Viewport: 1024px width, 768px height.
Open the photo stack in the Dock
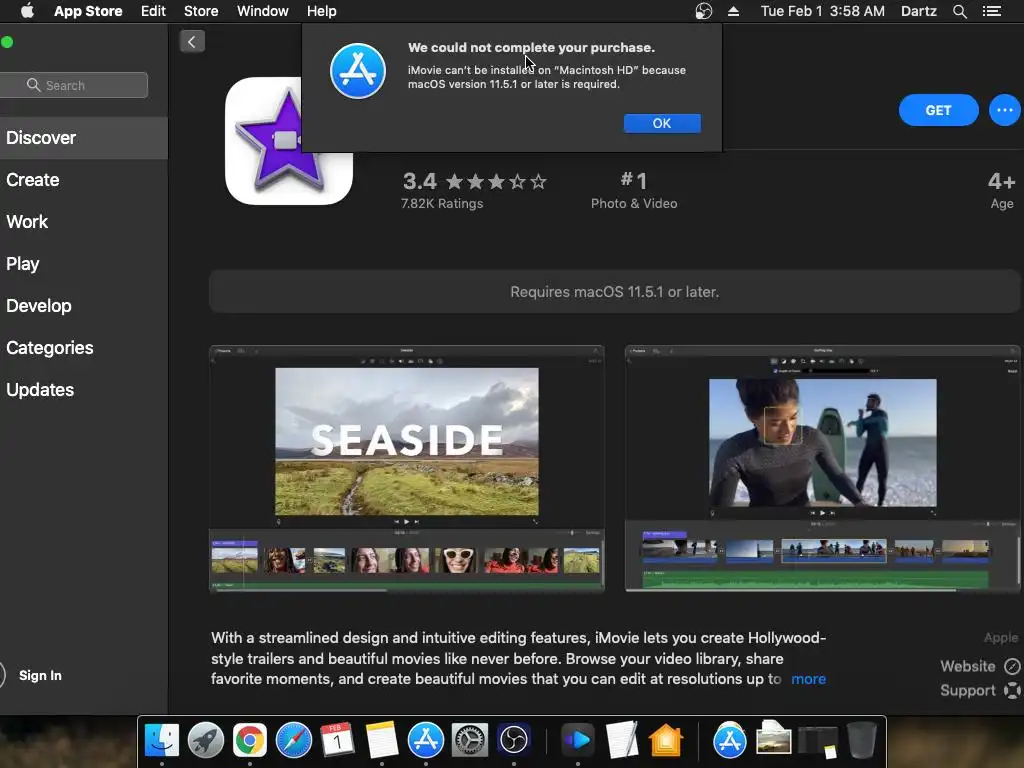click(x=774, y=739)
